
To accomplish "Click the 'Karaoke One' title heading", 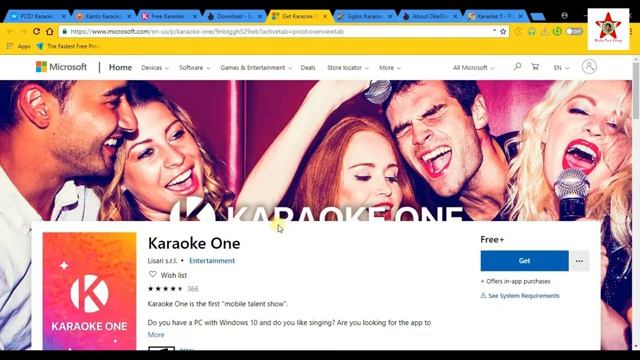I will click(194, 243).
